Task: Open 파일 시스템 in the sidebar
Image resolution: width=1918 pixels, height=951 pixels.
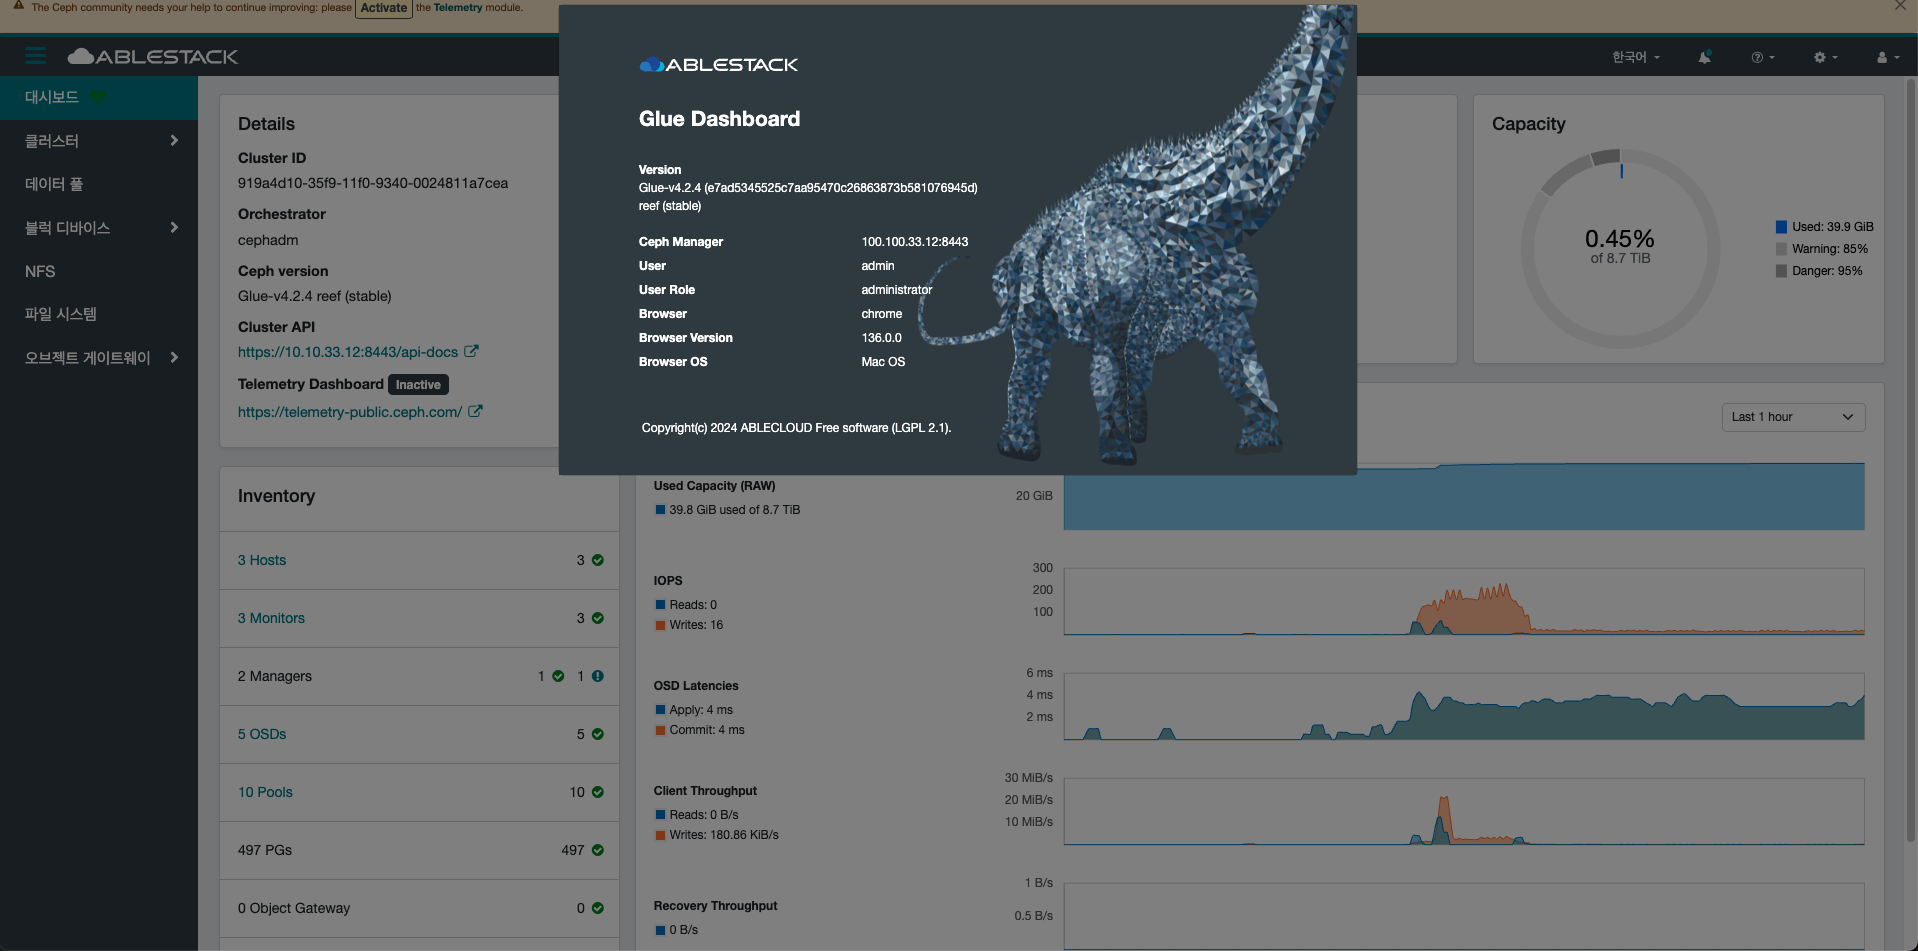Action: click(x=99, y=314)
